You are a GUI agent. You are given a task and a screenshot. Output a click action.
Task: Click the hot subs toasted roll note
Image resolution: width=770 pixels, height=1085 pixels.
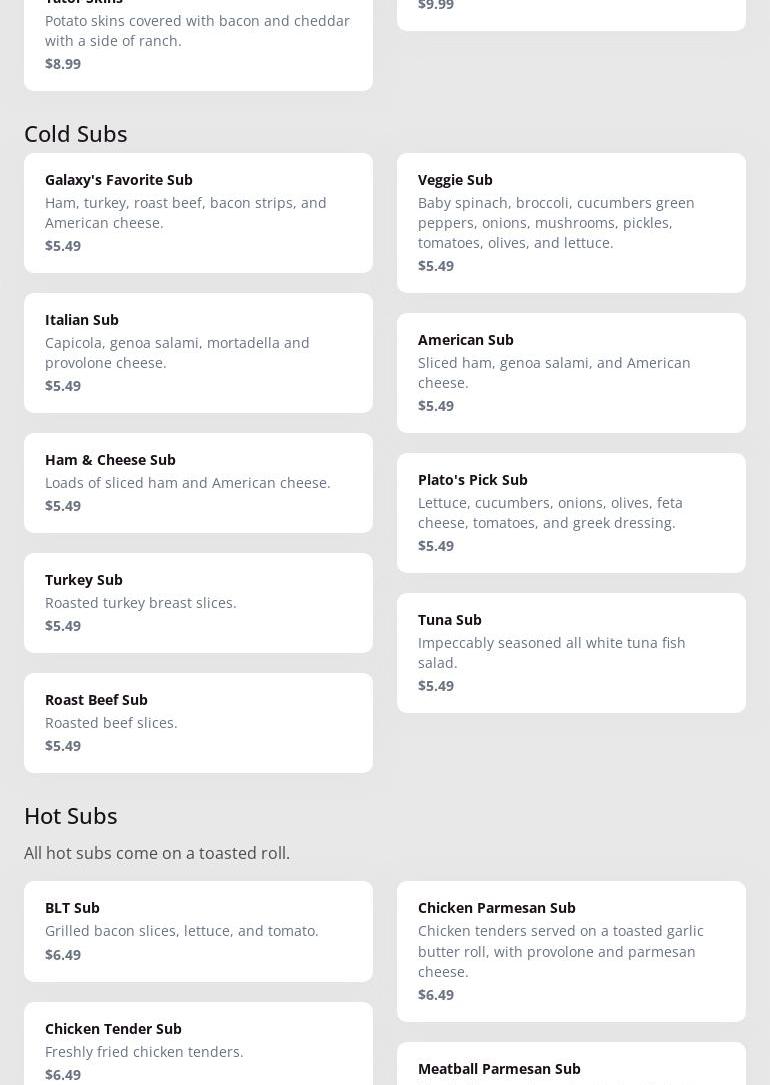pos(157,853)
